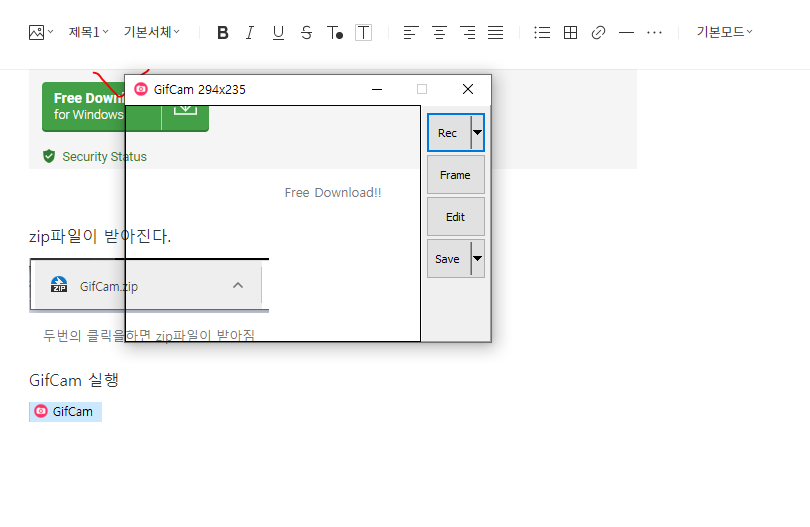810x527 pixels.
Task: Expand the GifCam.zip download chevron
Action: (238, 285)
